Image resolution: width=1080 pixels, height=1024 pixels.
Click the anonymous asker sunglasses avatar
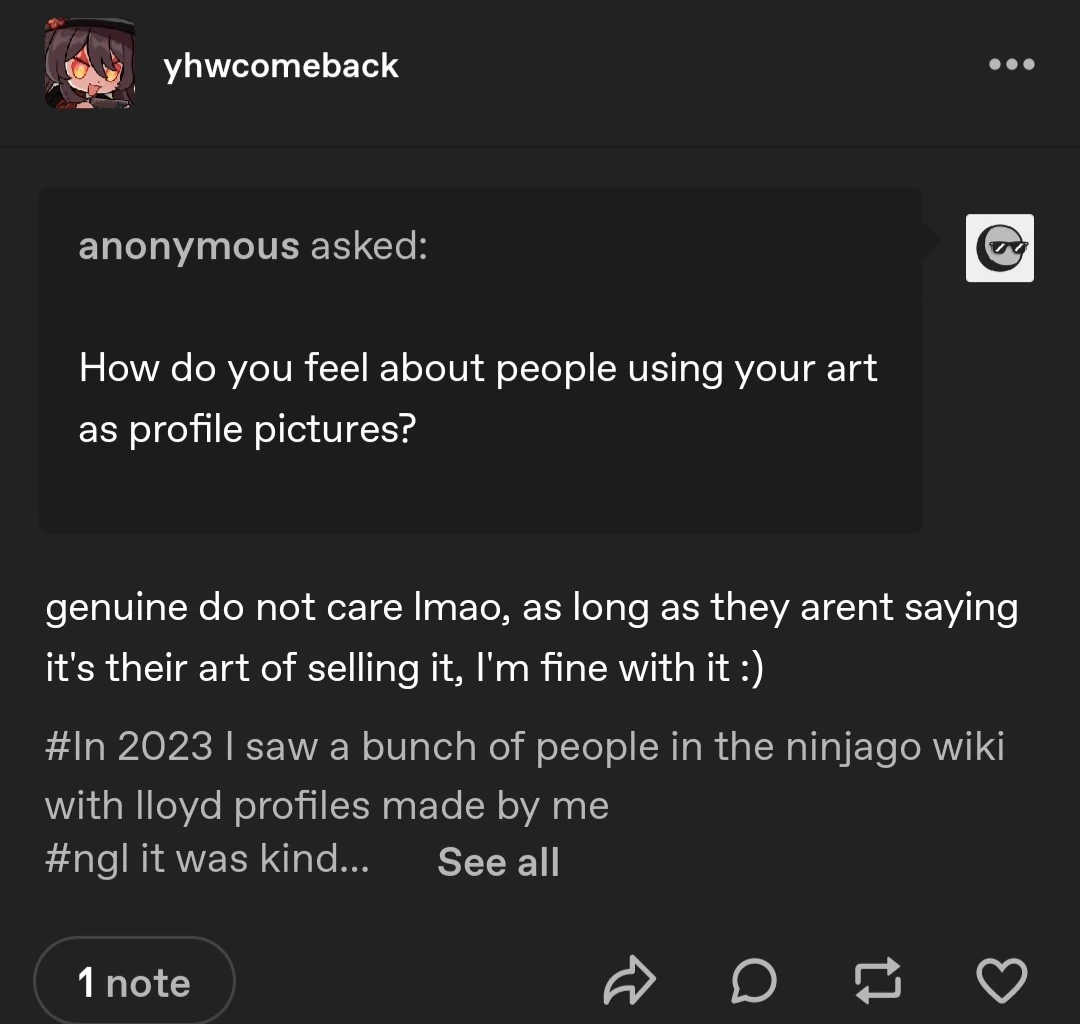coord(999,248)
